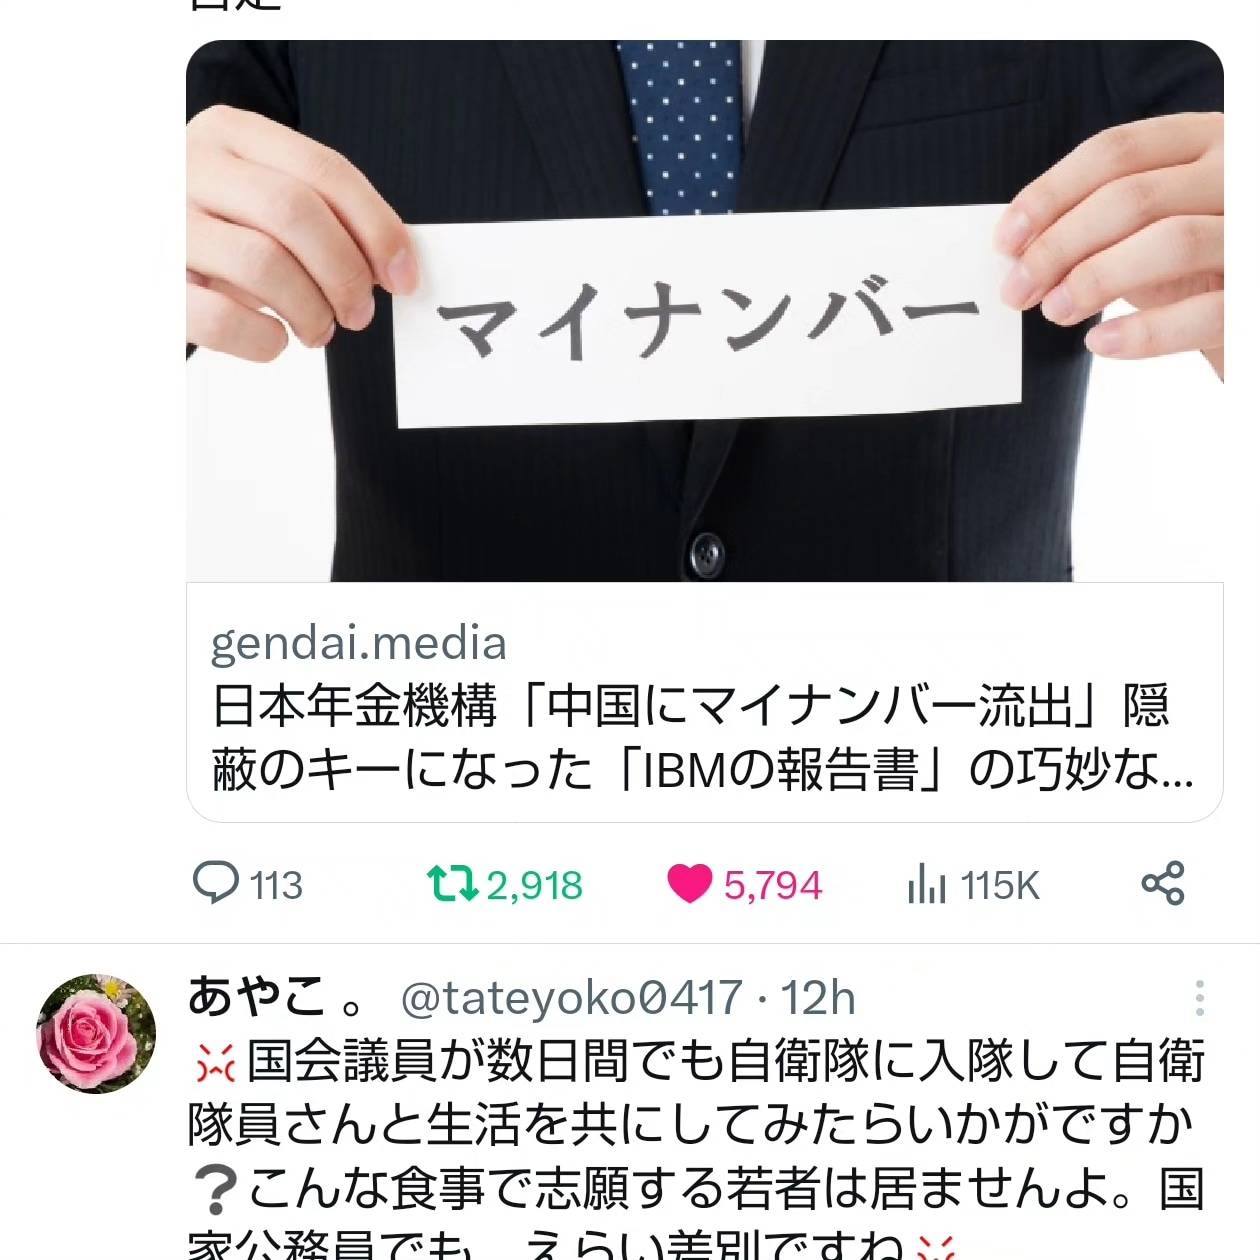The width and height of the screenshot is (1260, 1260).
Task: Tap the green retweet arrows icon
Action: click(x=453, y=884)
